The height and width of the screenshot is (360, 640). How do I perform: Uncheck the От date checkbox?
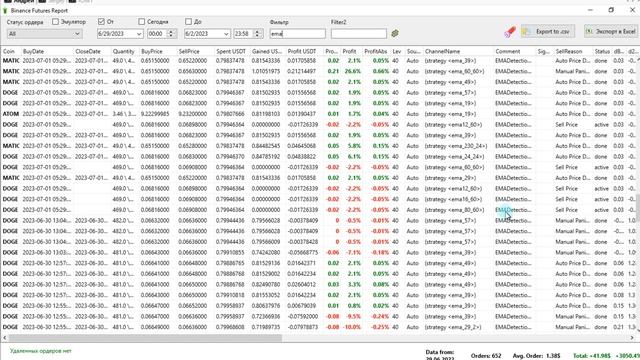pyautogui.click(x=101, y=21)
